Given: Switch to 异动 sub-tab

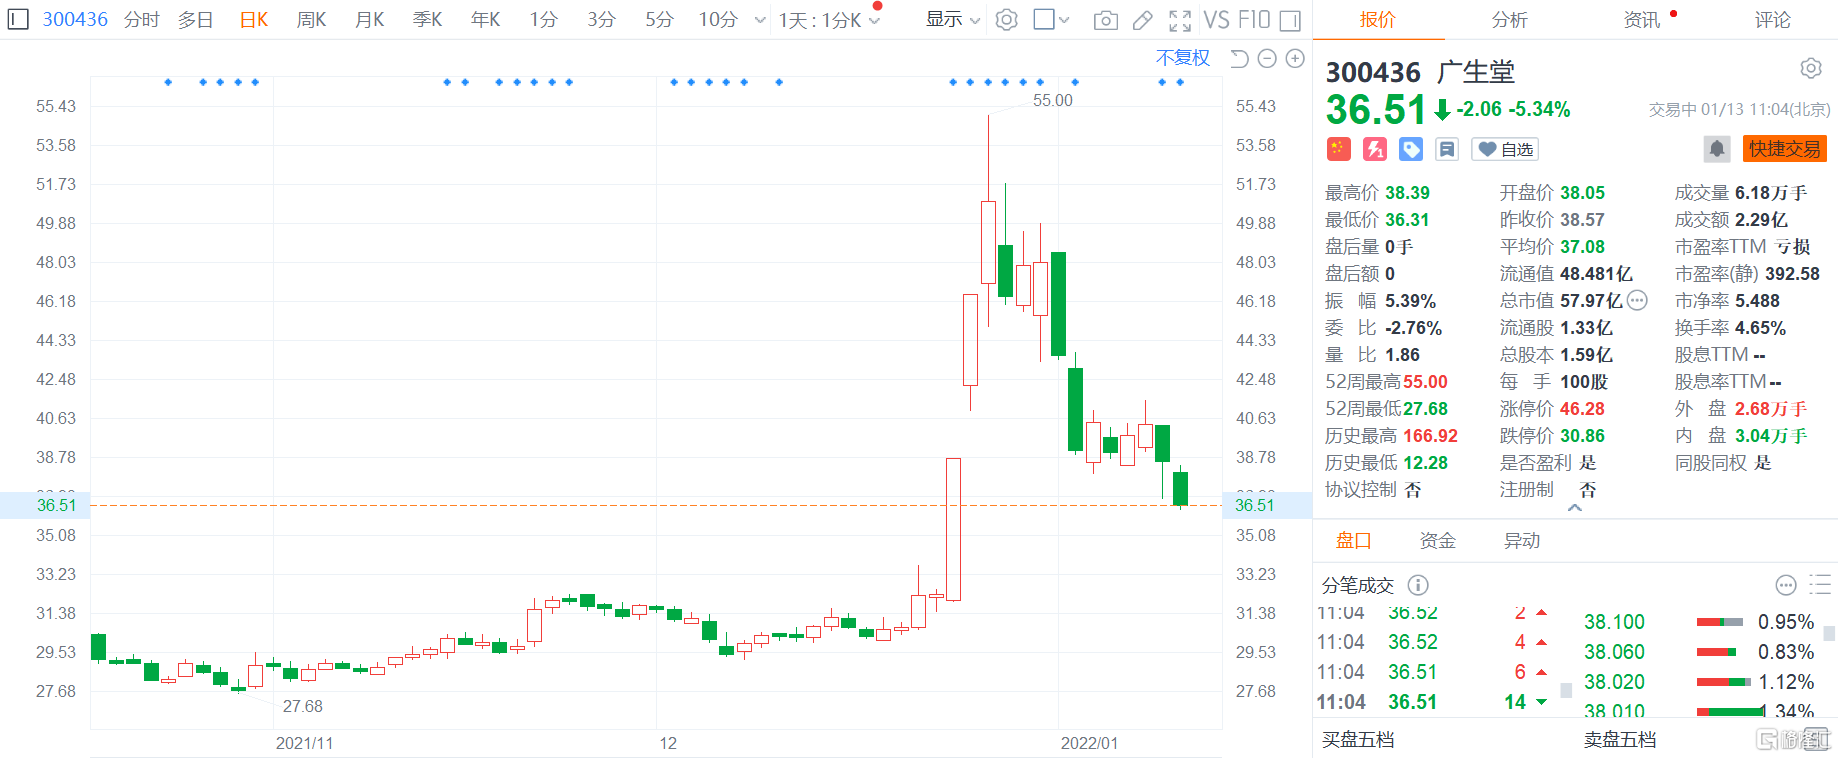Looking at the screenshot, I should click(1522, 541).
